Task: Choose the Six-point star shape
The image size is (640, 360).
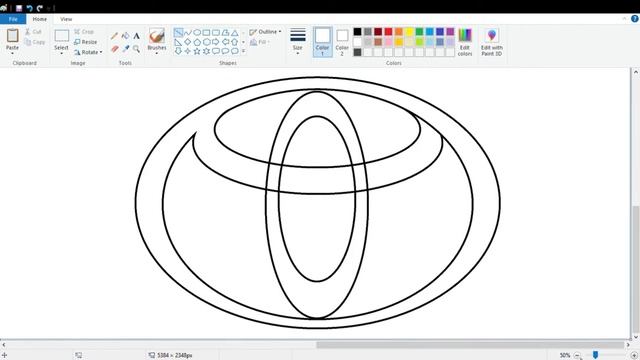Action: [206, 51]
